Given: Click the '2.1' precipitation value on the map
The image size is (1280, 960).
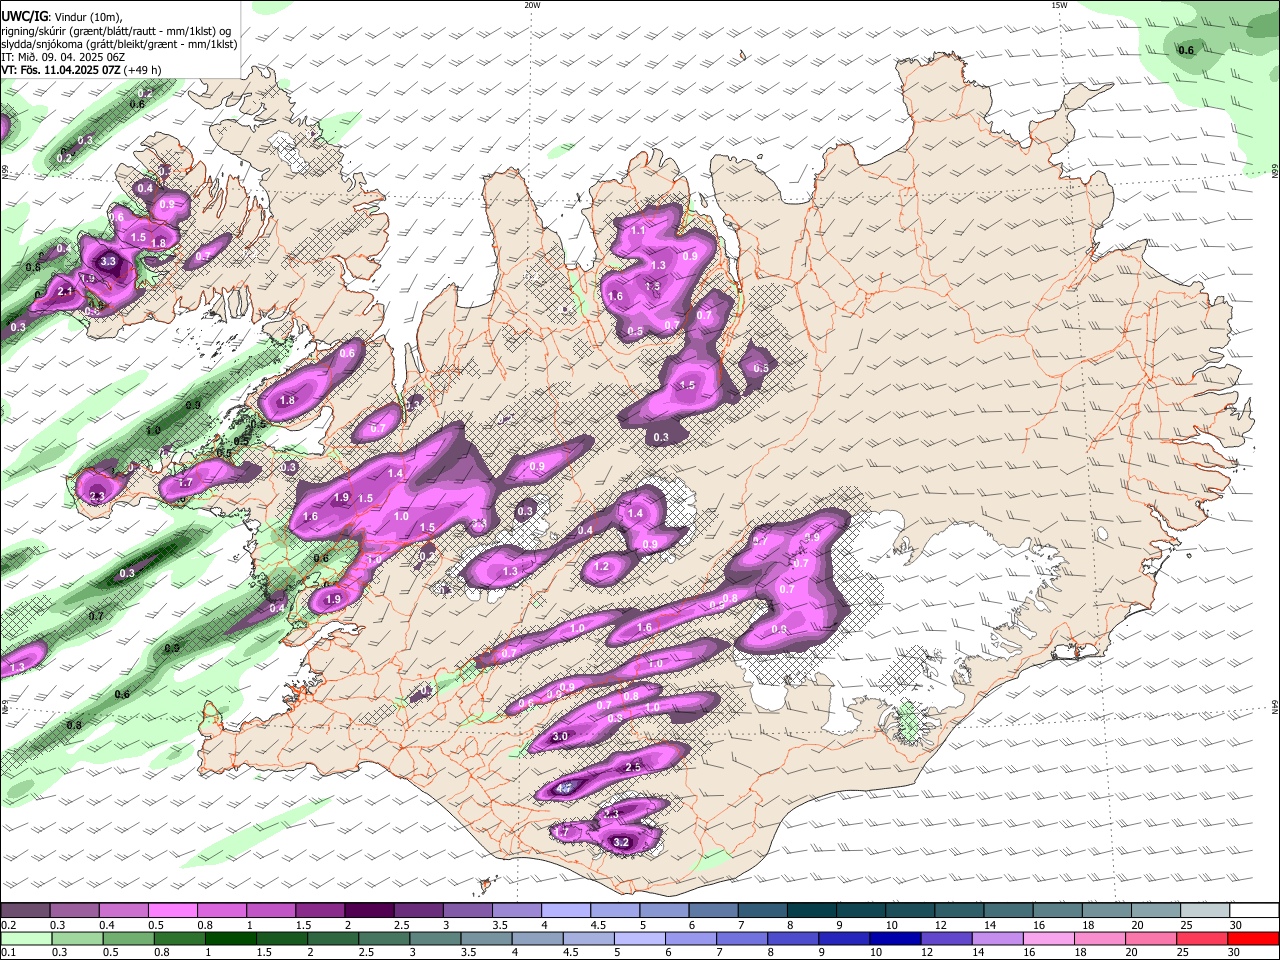Looking at the screenshot, I should (x=66, y=291).
